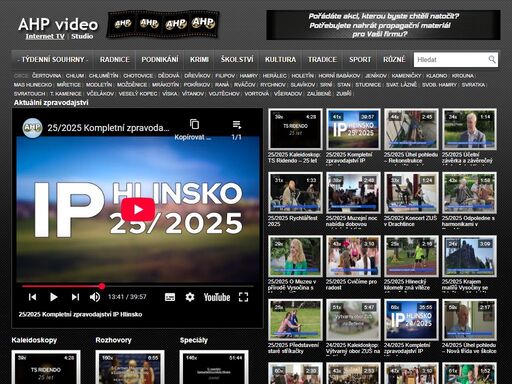Filter by municipality Čertovina

click(46, 76)
